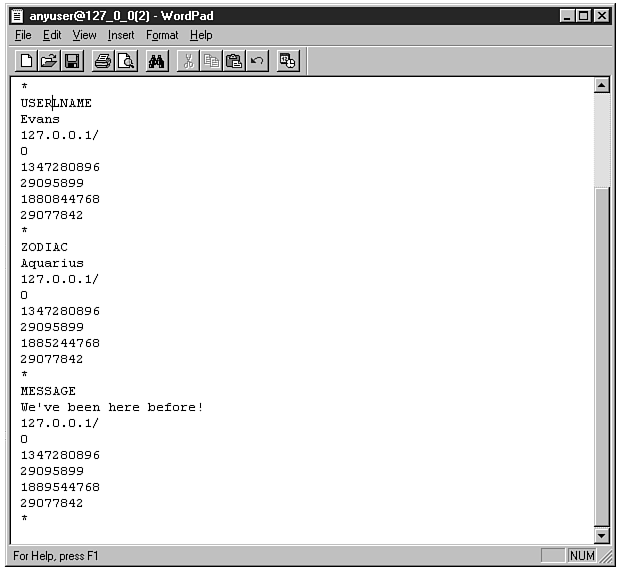The image size is (627, 577).
Task: Create a new document with toolbar icon
Action: click(x=27, y=62)
